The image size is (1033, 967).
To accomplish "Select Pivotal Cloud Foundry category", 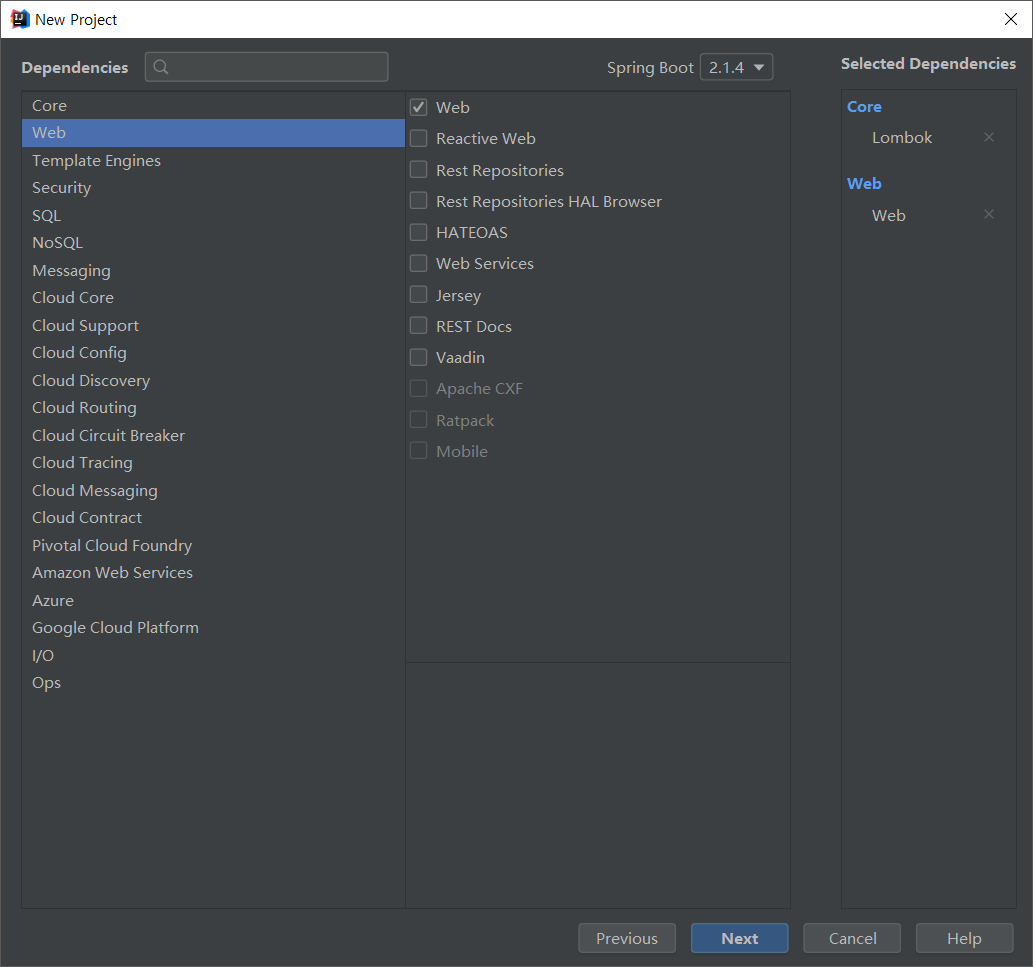I will [x=213, y=545].
